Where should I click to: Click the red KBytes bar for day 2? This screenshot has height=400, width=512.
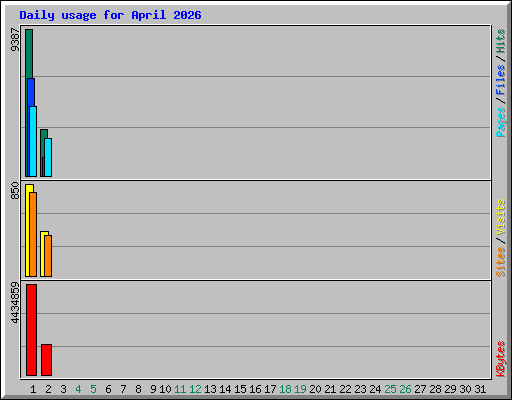[46, 360]
